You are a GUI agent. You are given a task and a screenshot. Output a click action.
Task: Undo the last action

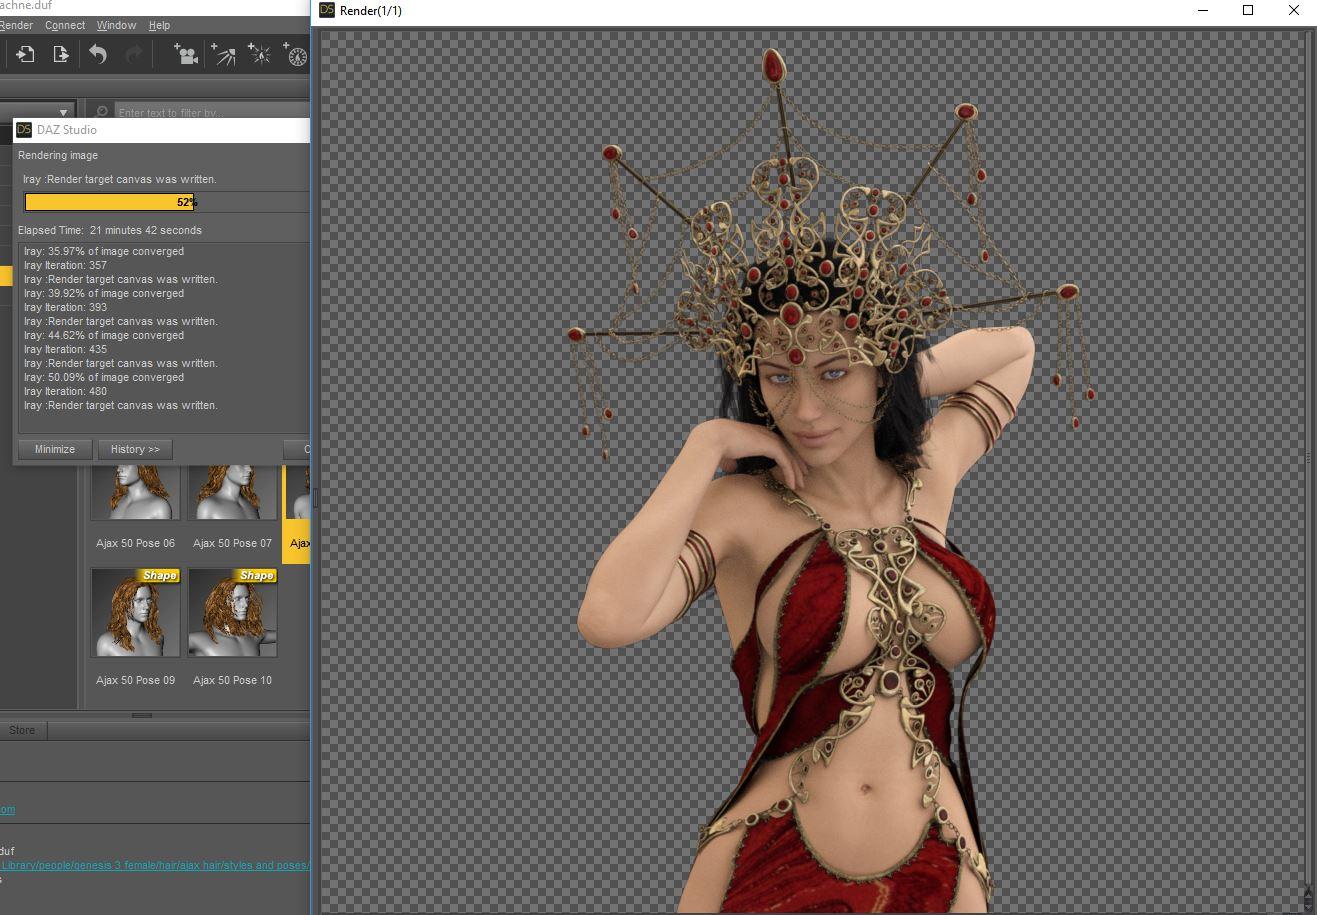(x=98, y=55)
